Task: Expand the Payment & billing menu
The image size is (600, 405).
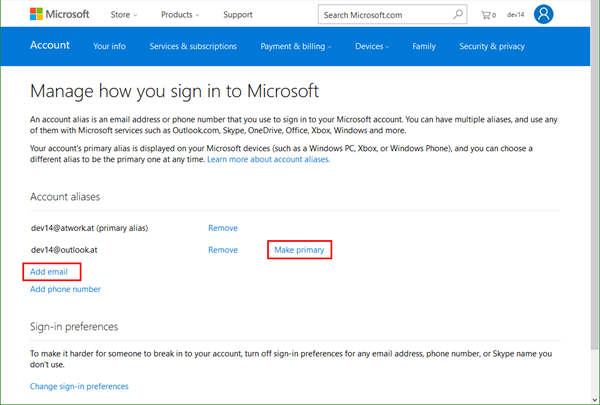Action: tap(296, 46)
